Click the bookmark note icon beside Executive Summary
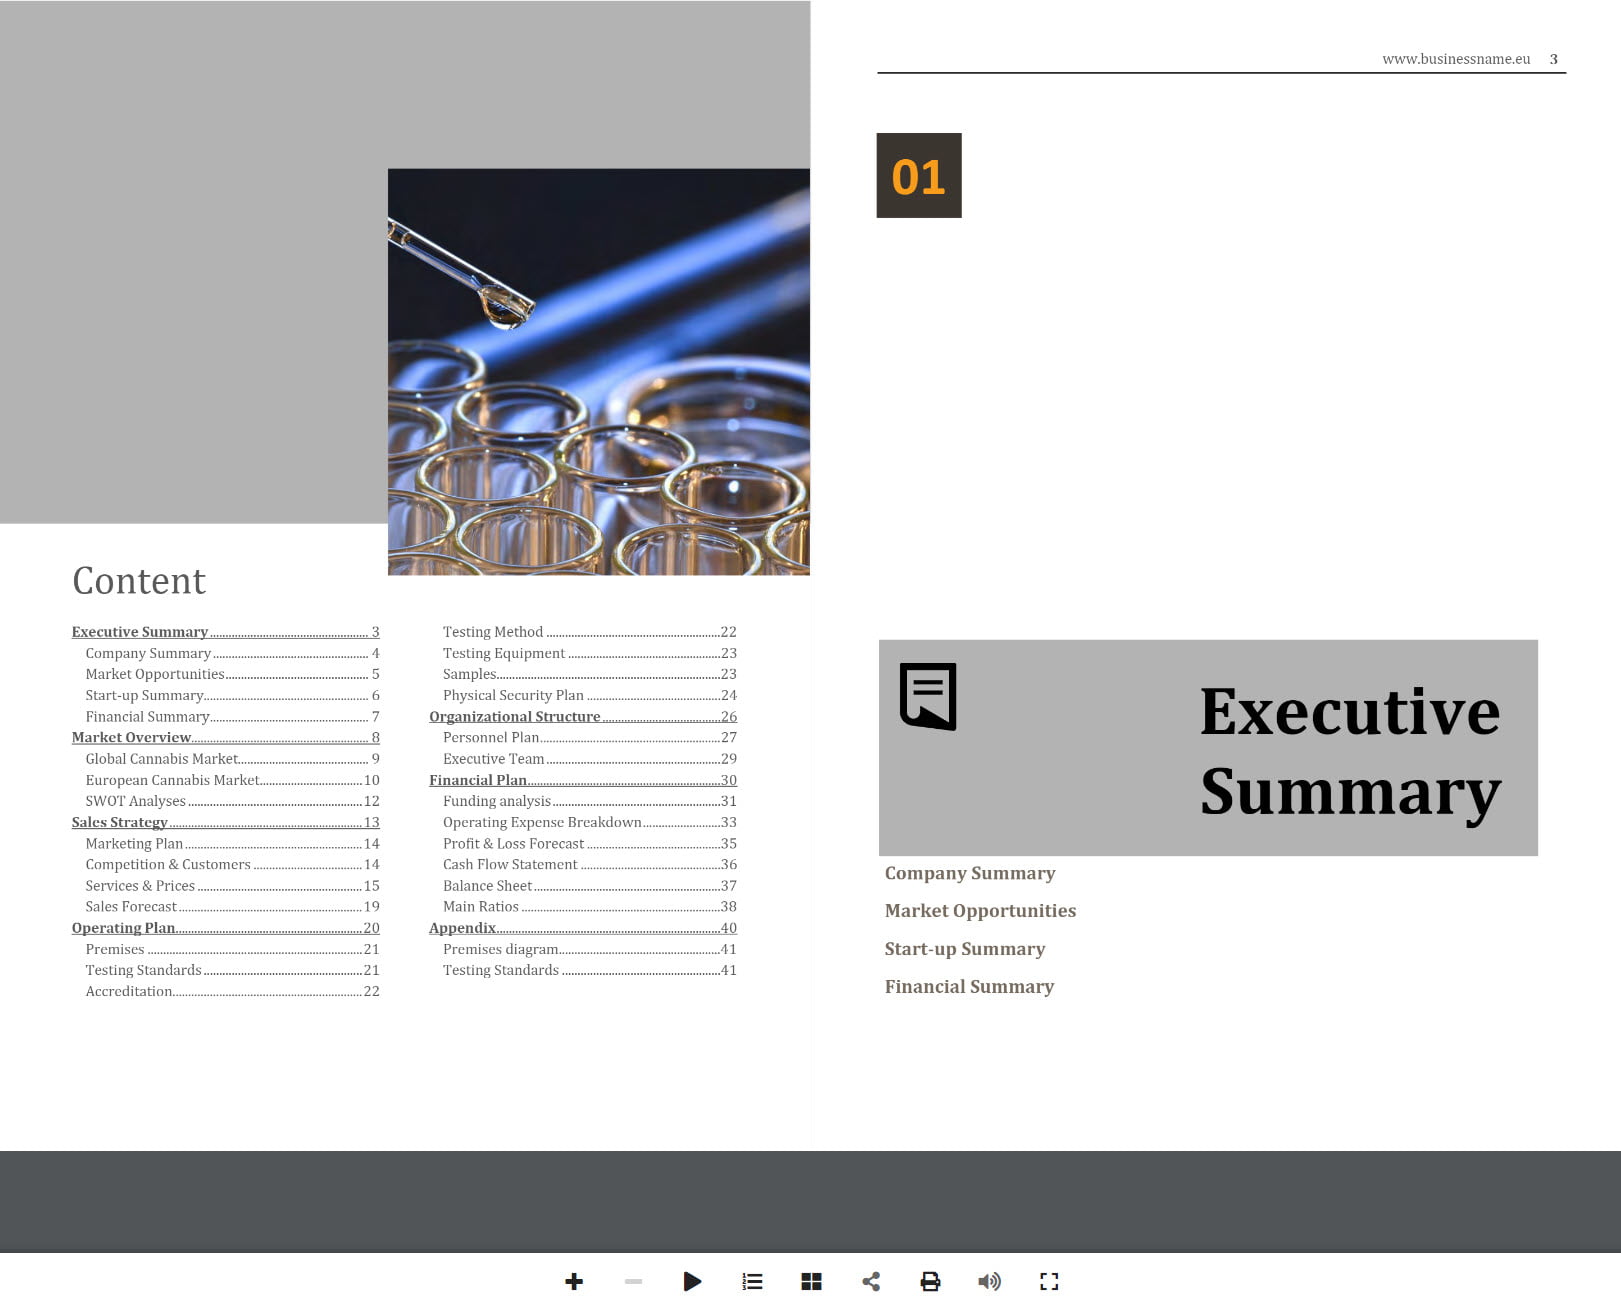This screenshot has width=1621, height=1307. pos(928,696)
